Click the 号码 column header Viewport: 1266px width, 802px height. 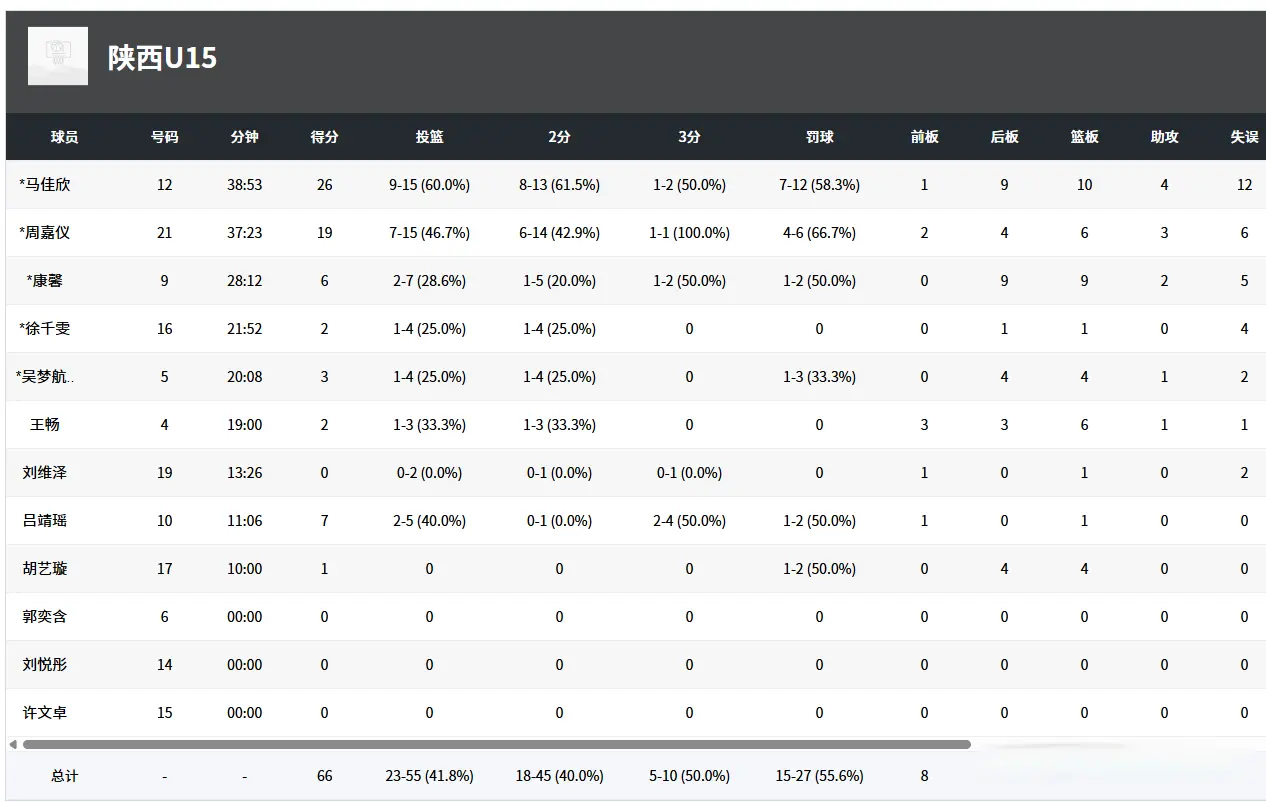click(164, 137)
